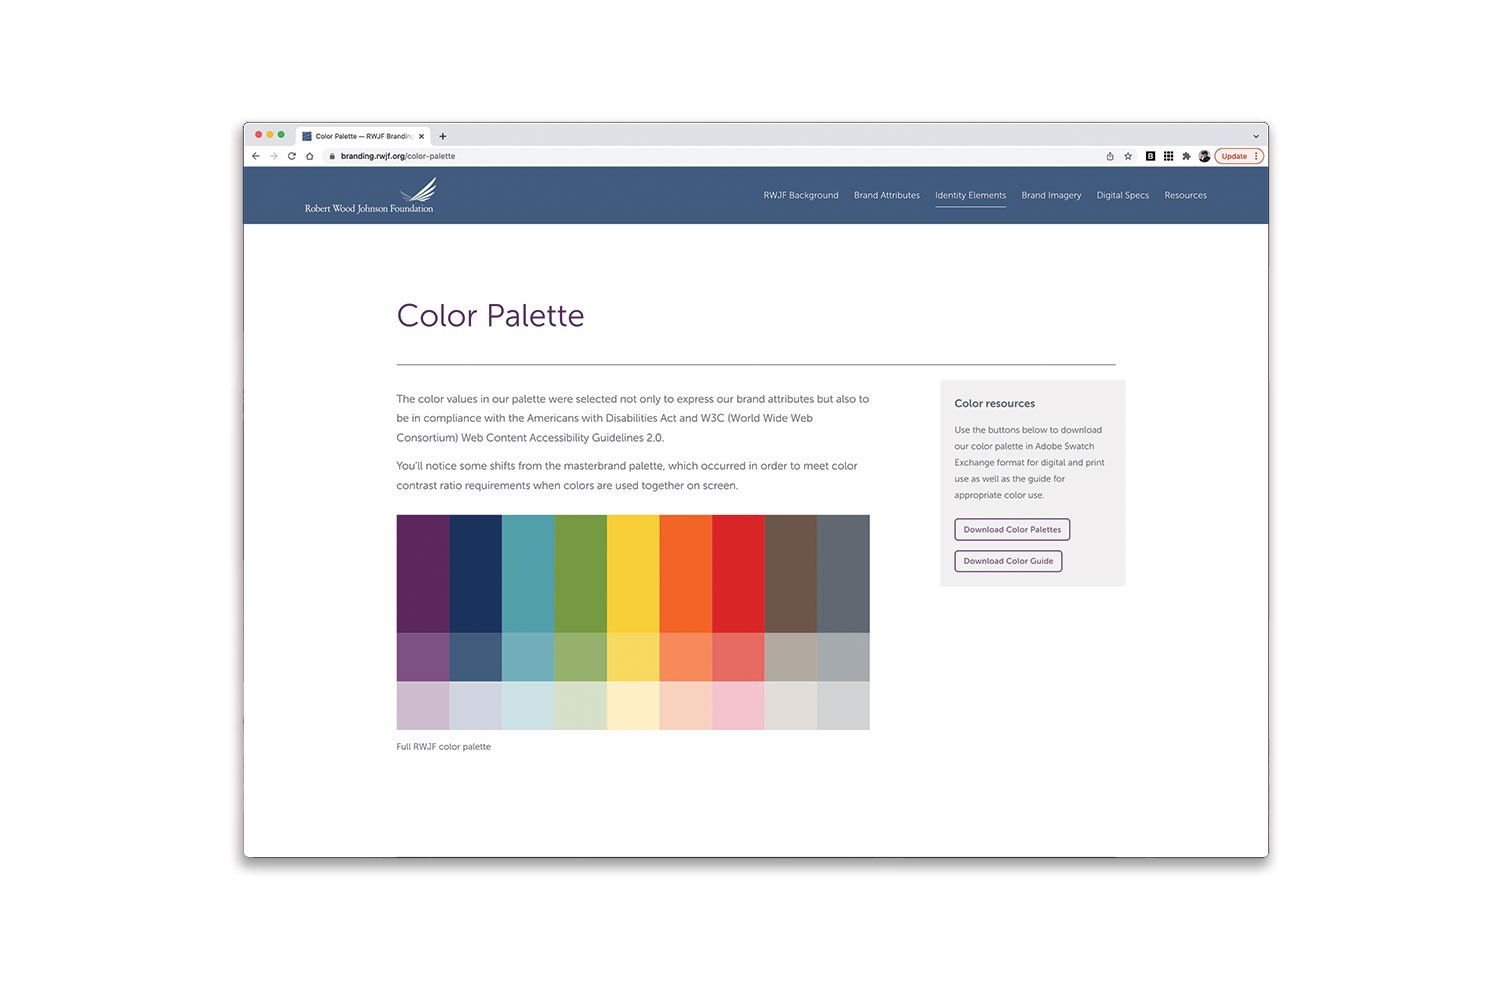Bookmark this page with the star icon
Image resolution: width=1500 pixels, height=1000 pixels.
[x=1128, y=156]
